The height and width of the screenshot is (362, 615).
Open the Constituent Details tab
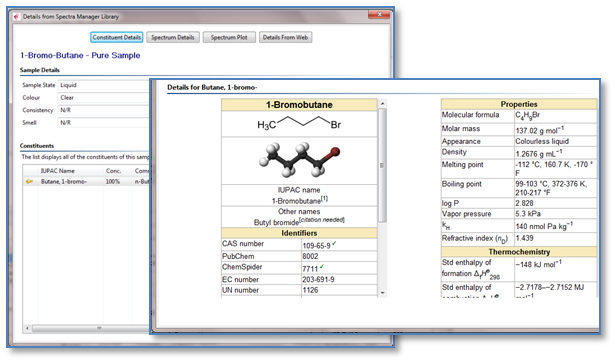[x=116, y=37]
